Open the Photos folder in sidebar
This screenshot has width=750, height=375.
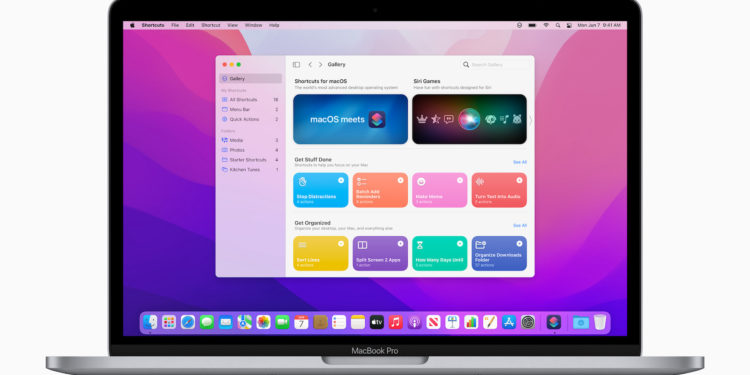click(x=250, y=150)
